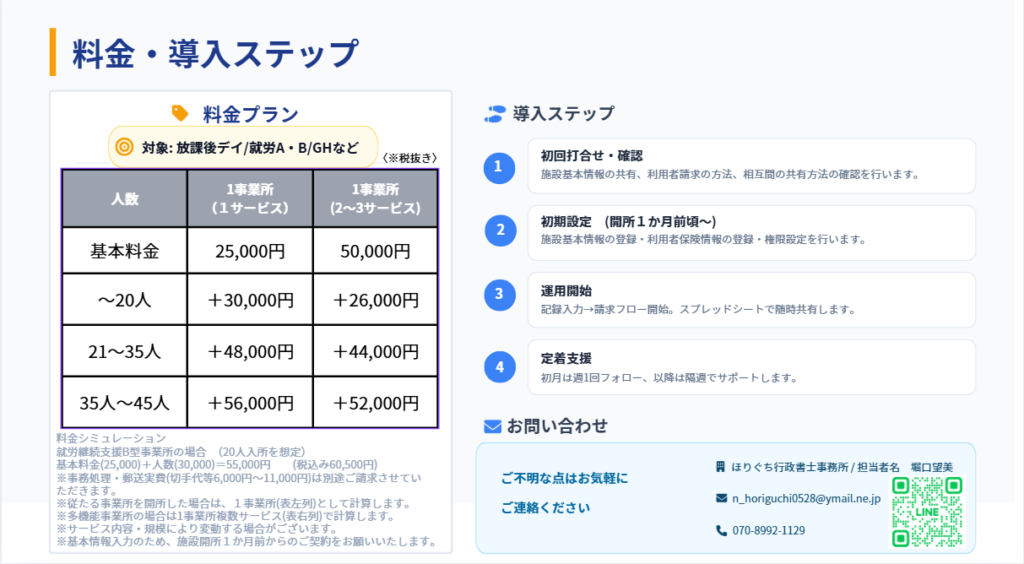Click the phone number 070-8992-1129
Viewport: 1024px width, 564px height.
pos(768,530)
